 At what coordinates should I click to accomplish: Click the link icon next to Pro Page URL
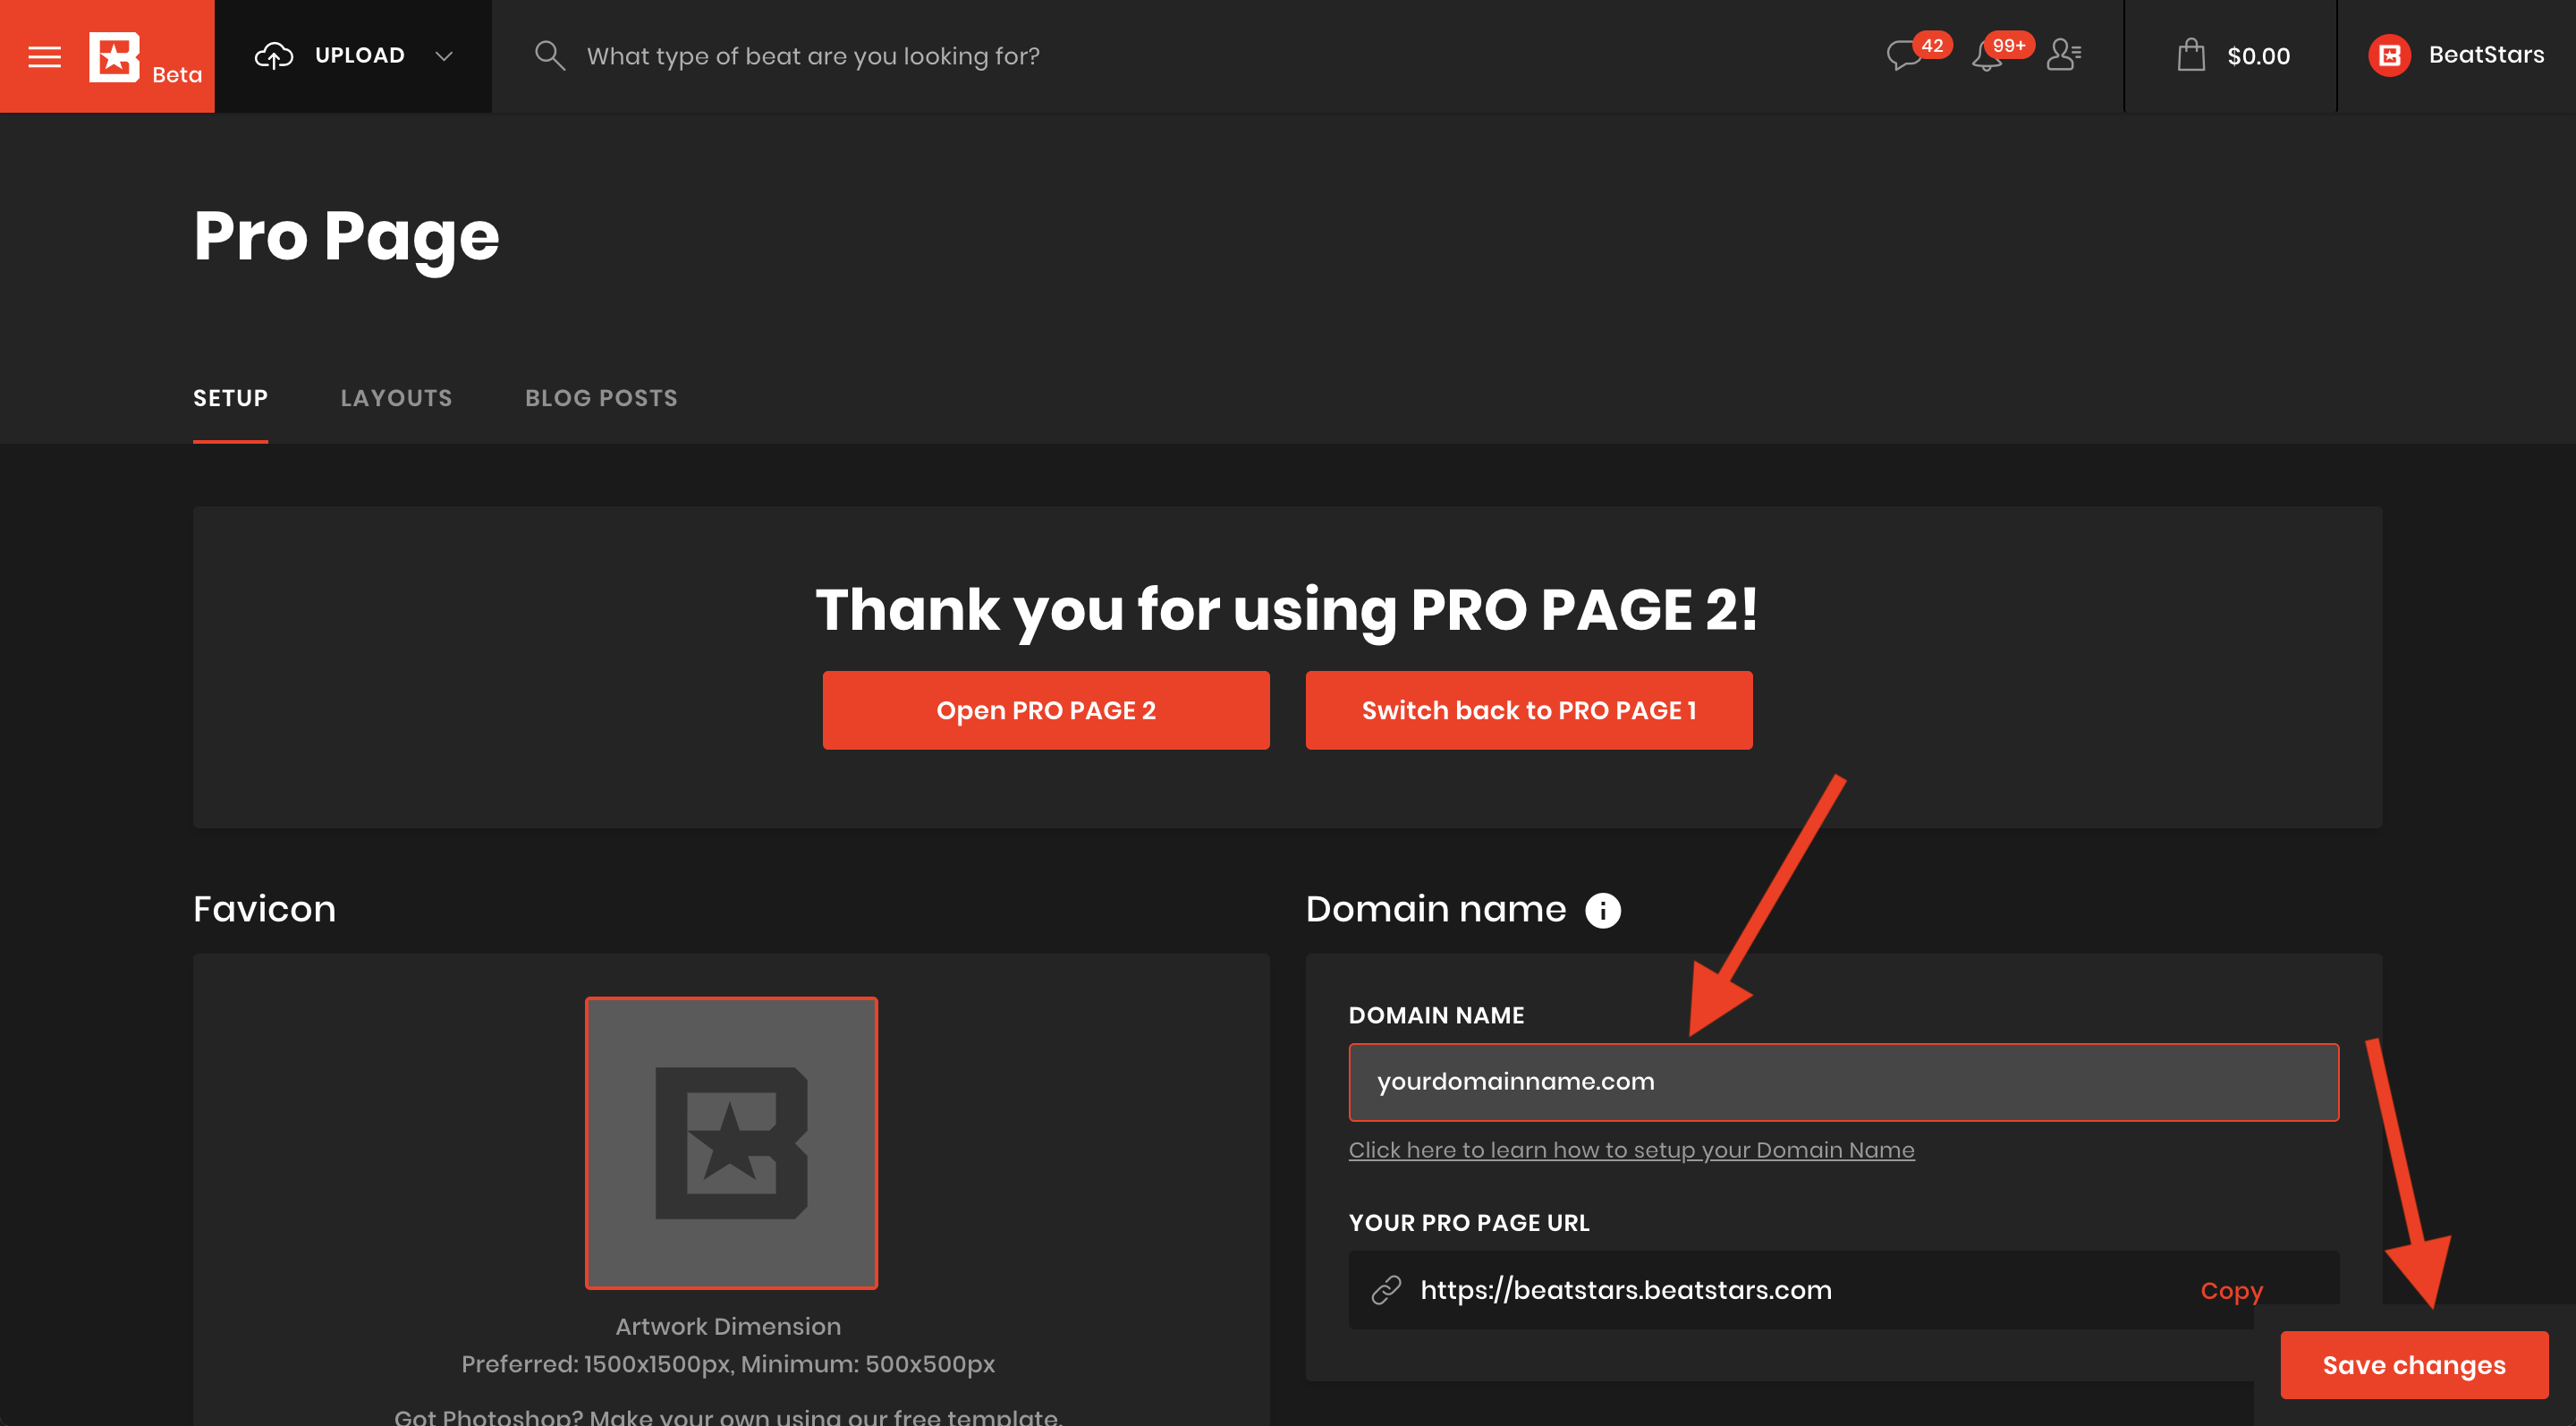coord(1386,1289)
